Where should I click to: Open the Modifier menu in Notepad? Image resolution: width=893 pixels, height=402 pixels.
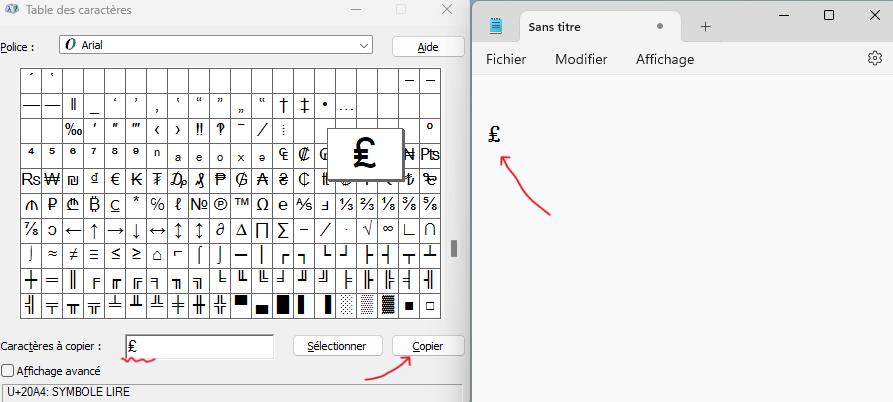coord(581,59)
